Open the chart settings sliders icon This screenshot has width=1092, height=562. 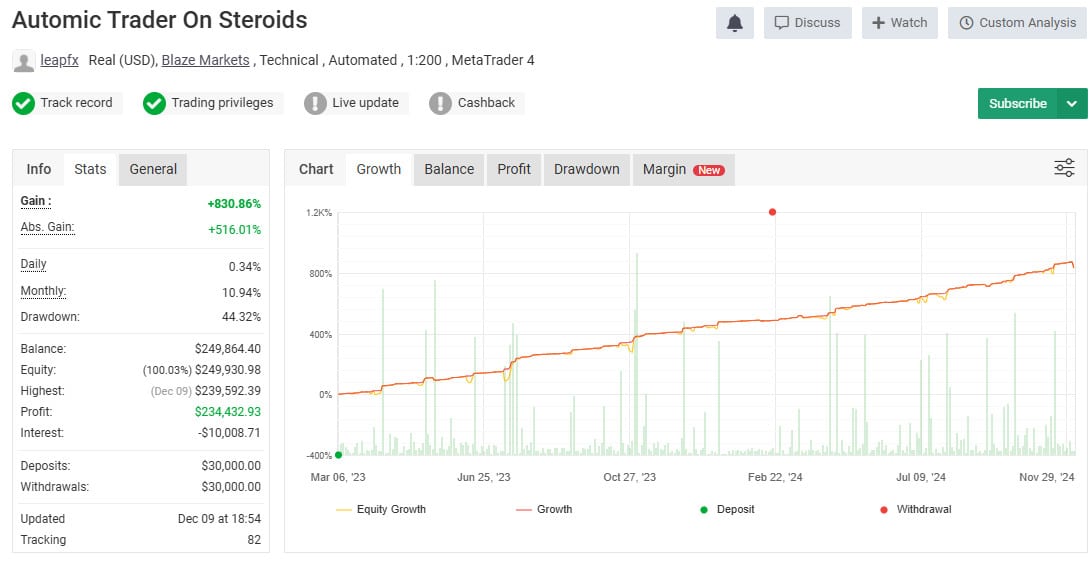1064,168
